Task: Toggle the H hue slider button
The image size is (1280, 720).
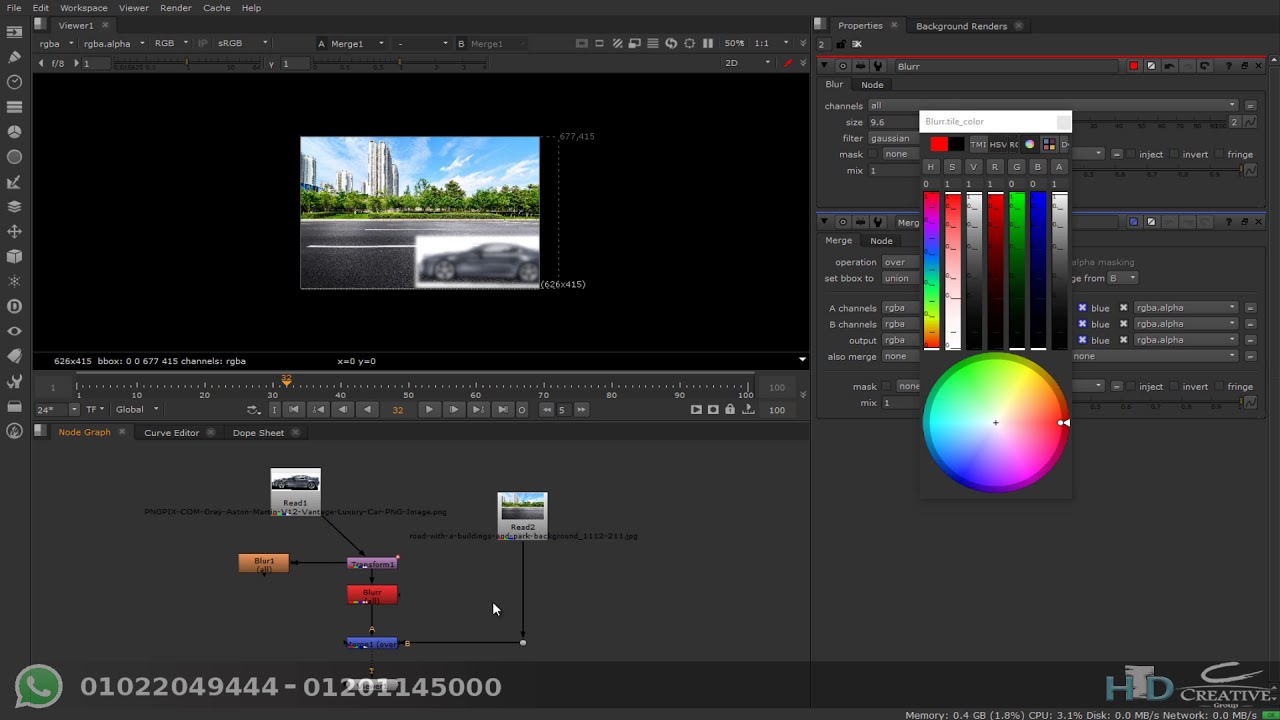Action: [x=931, y=167]
